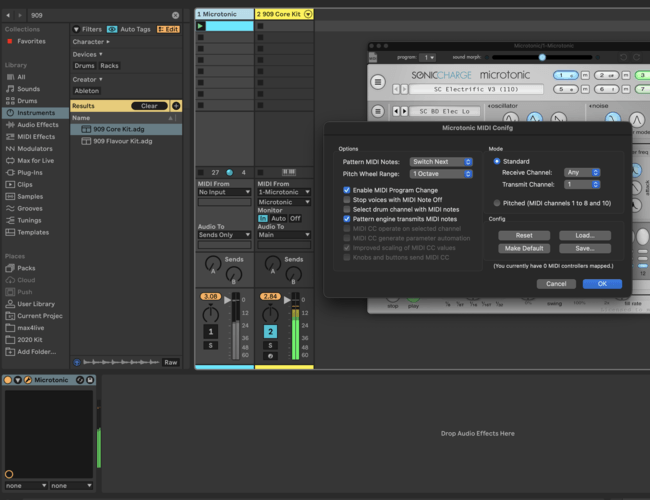Open the Tunings category
The image size is (650, 500).
tap(29, 220)
